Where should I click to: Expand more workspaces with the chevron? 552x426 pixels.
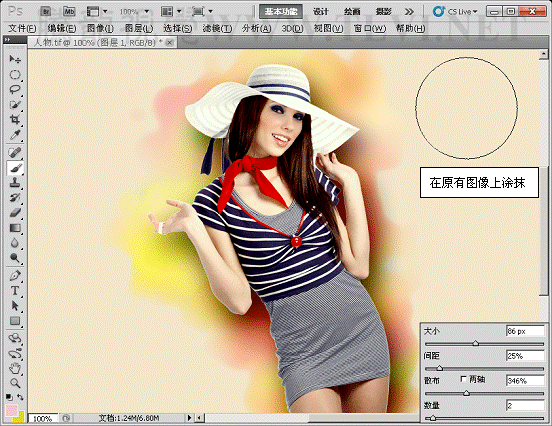coord(409,12)
